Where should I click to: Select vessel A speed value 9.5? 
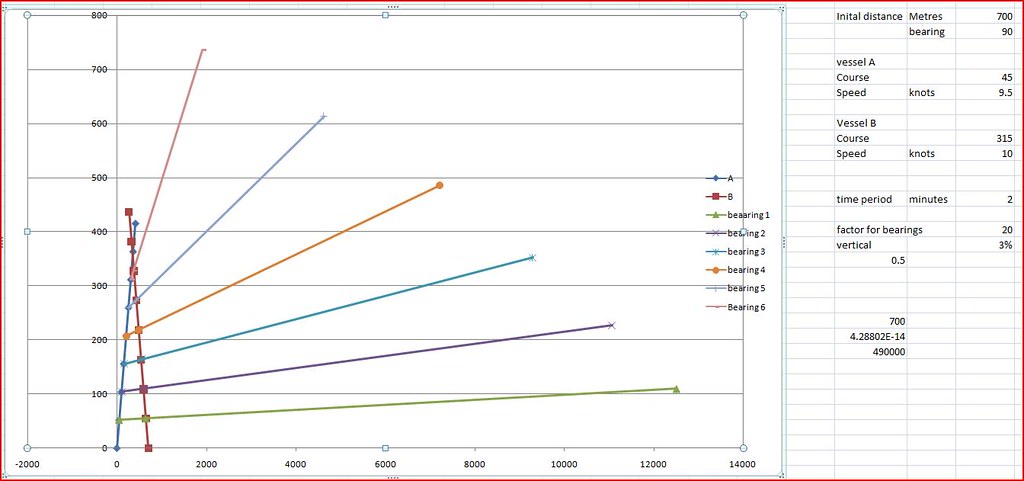pos(1001,93)
